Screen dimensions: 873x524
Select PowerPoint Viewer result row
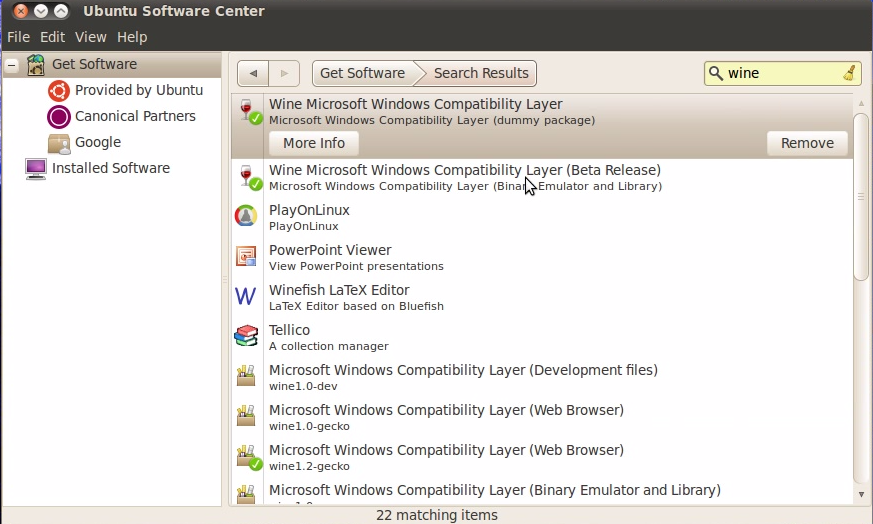[x=542, y=258]
